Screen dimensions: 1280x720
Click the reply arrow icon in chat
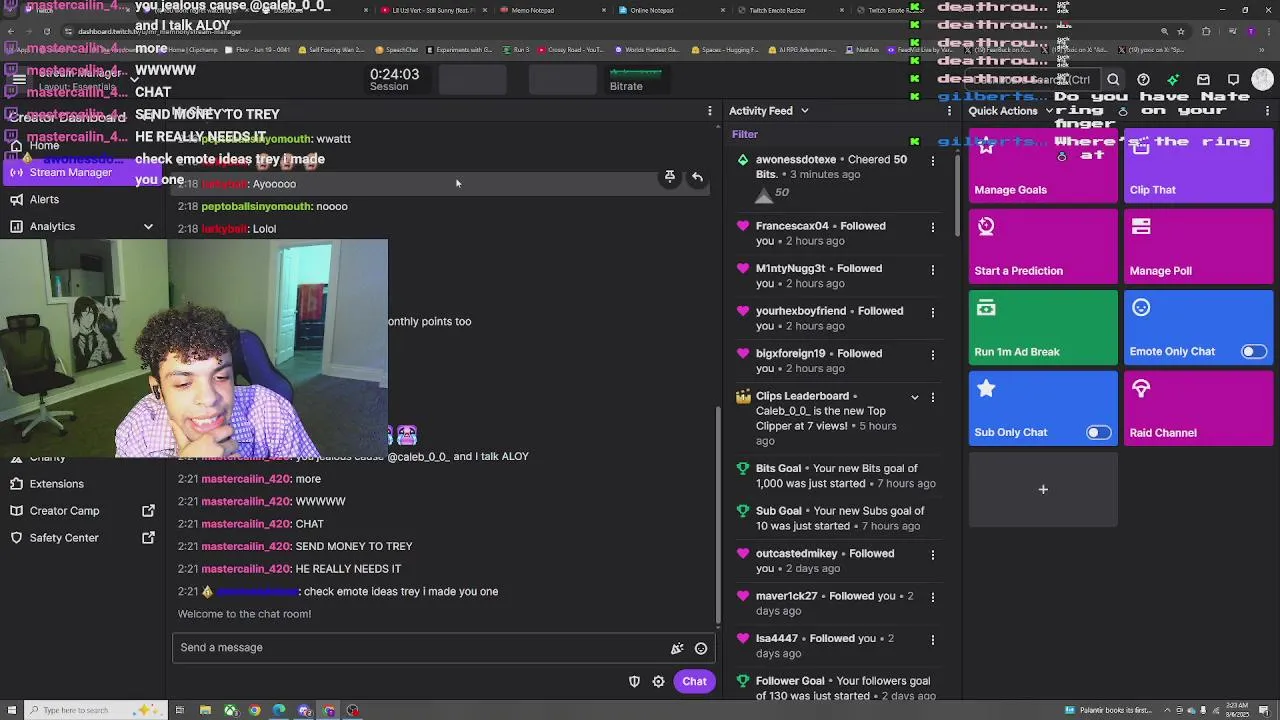[x=697, y=177]
